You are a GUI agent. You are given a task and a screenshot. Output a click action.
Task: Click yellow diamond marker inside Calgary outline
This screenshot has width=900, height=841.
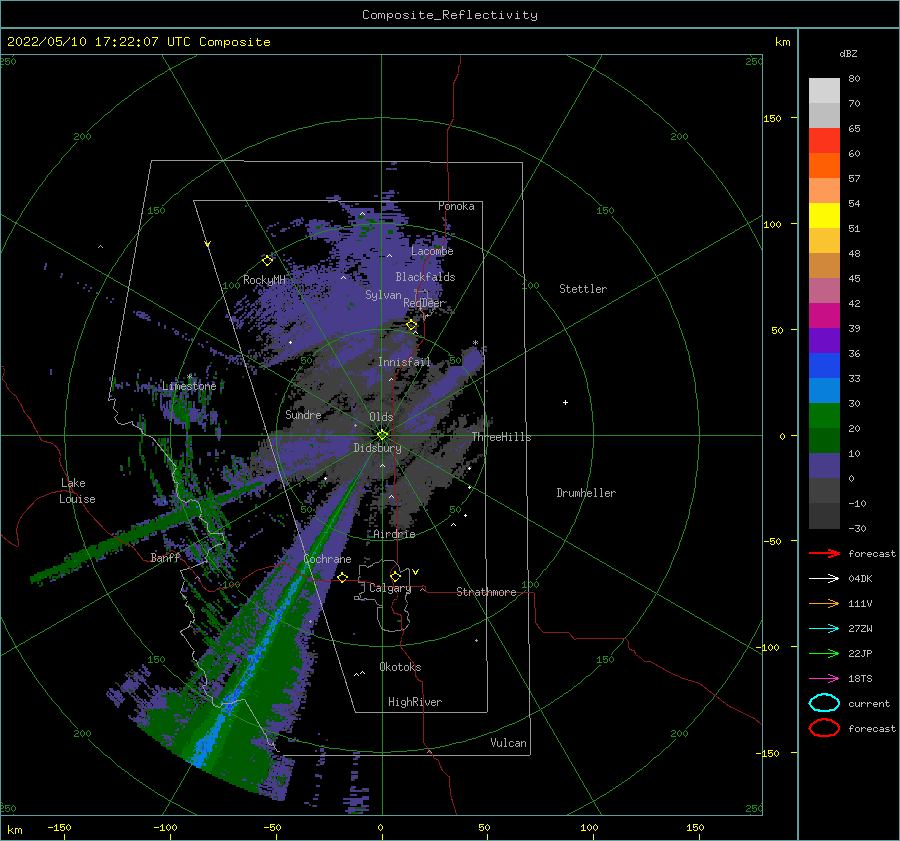click(x=395, y=576)
